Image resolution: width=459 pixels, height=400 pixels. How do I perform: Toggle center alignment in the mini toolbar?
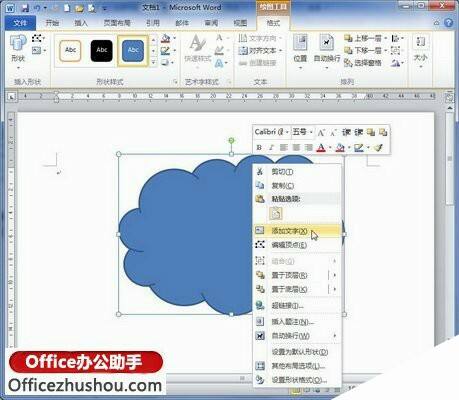(x=296, y=147)
